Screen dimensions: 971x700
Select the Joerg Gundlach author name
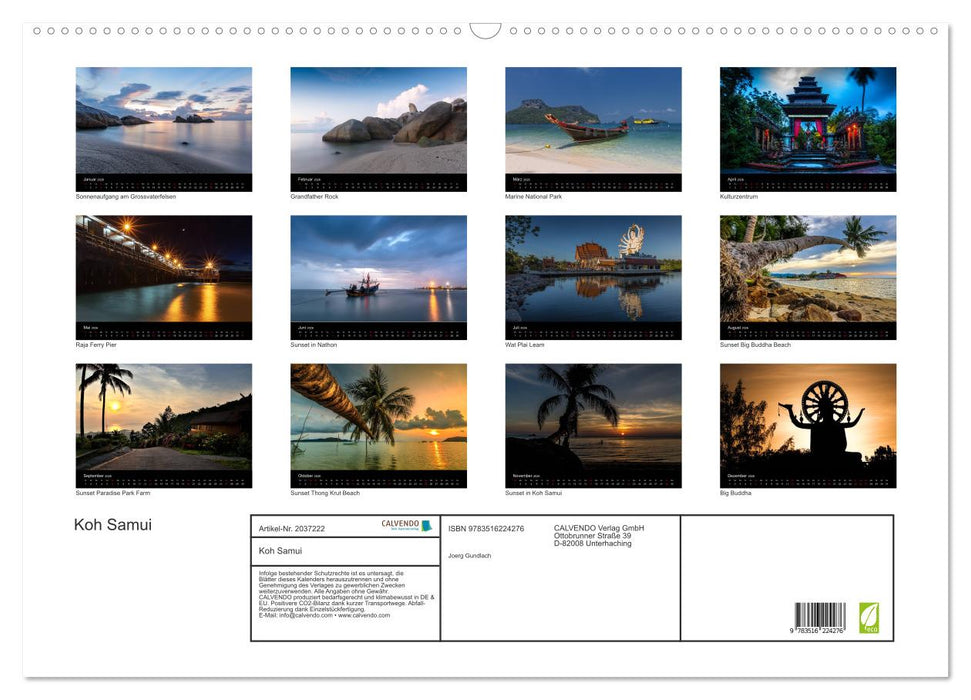pyautogui.click(x=470, y=555)
